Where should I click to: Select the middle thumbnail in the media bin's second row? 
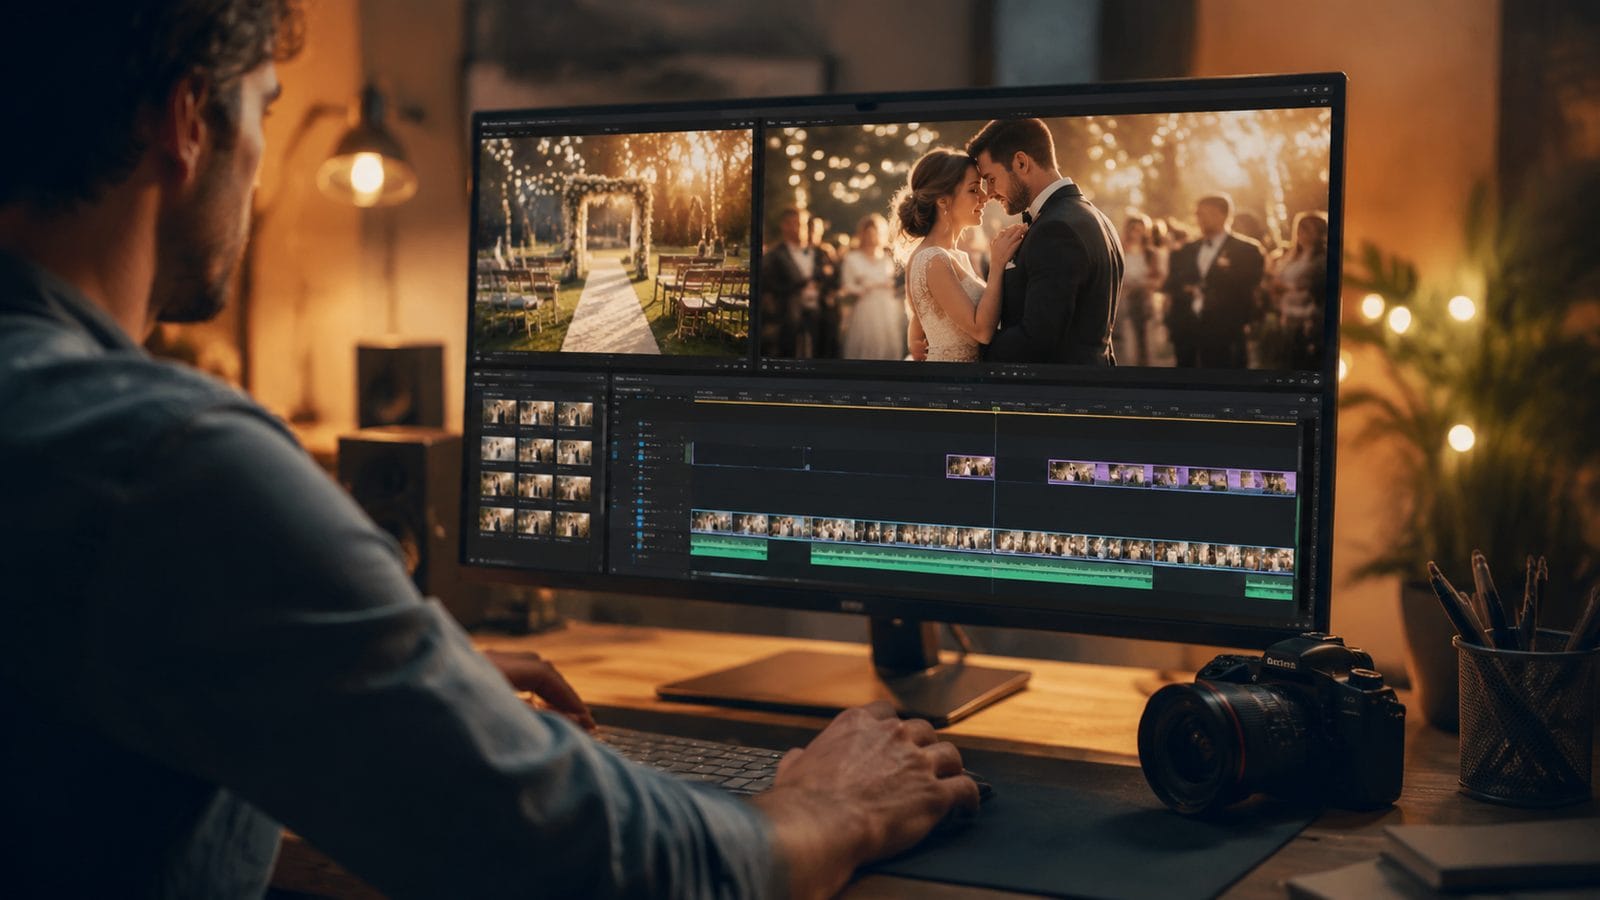pyautogui.click(x=536, y=450)
